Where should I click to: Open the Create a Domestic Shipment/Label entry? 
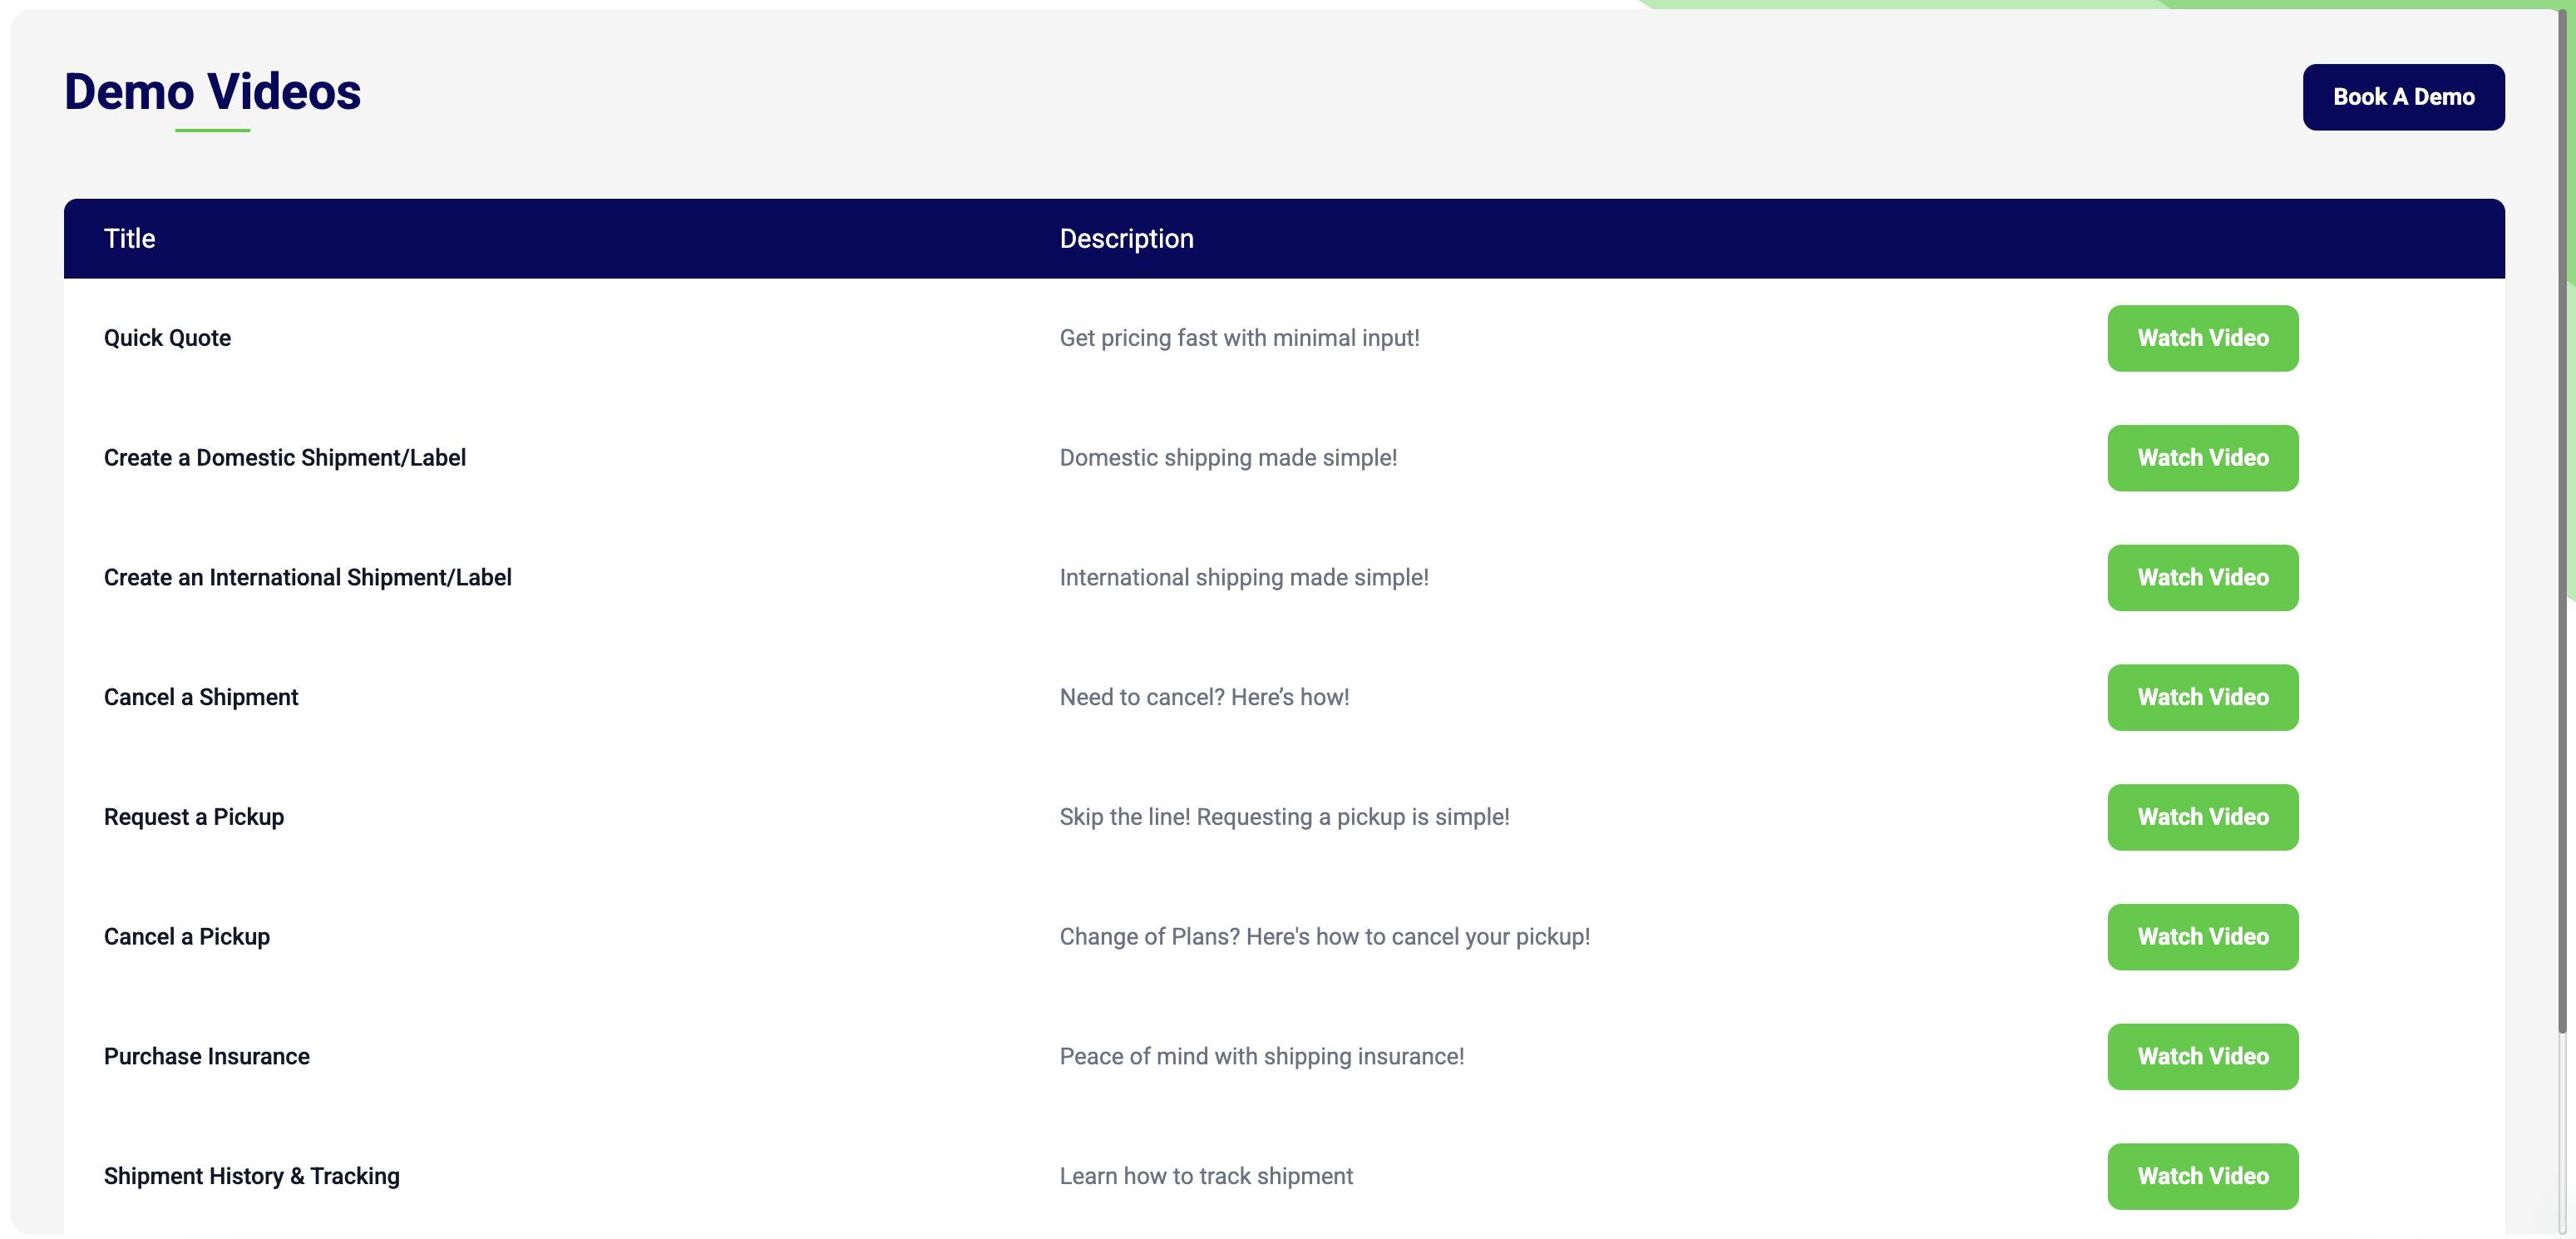pos(284,458)
